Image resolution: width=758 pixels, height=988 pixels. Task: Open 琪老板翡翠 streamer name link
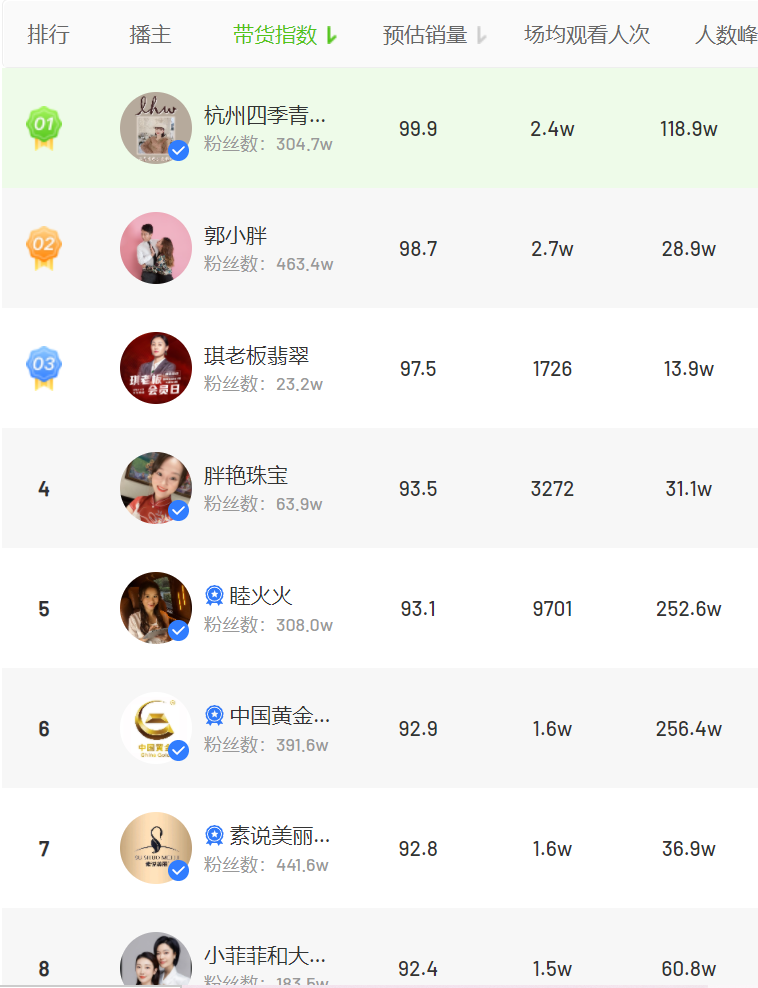pyautogui.click(x=256, y=355)
